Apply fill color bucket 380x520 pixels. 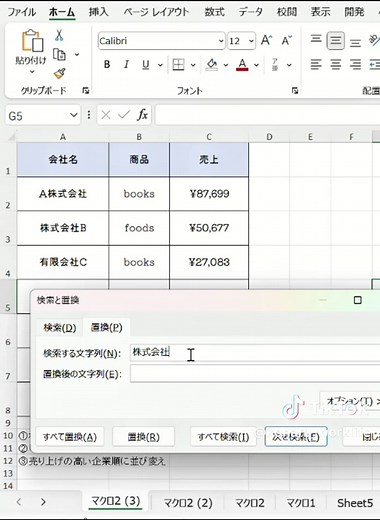pyautogui.click(x=212, y=64)
